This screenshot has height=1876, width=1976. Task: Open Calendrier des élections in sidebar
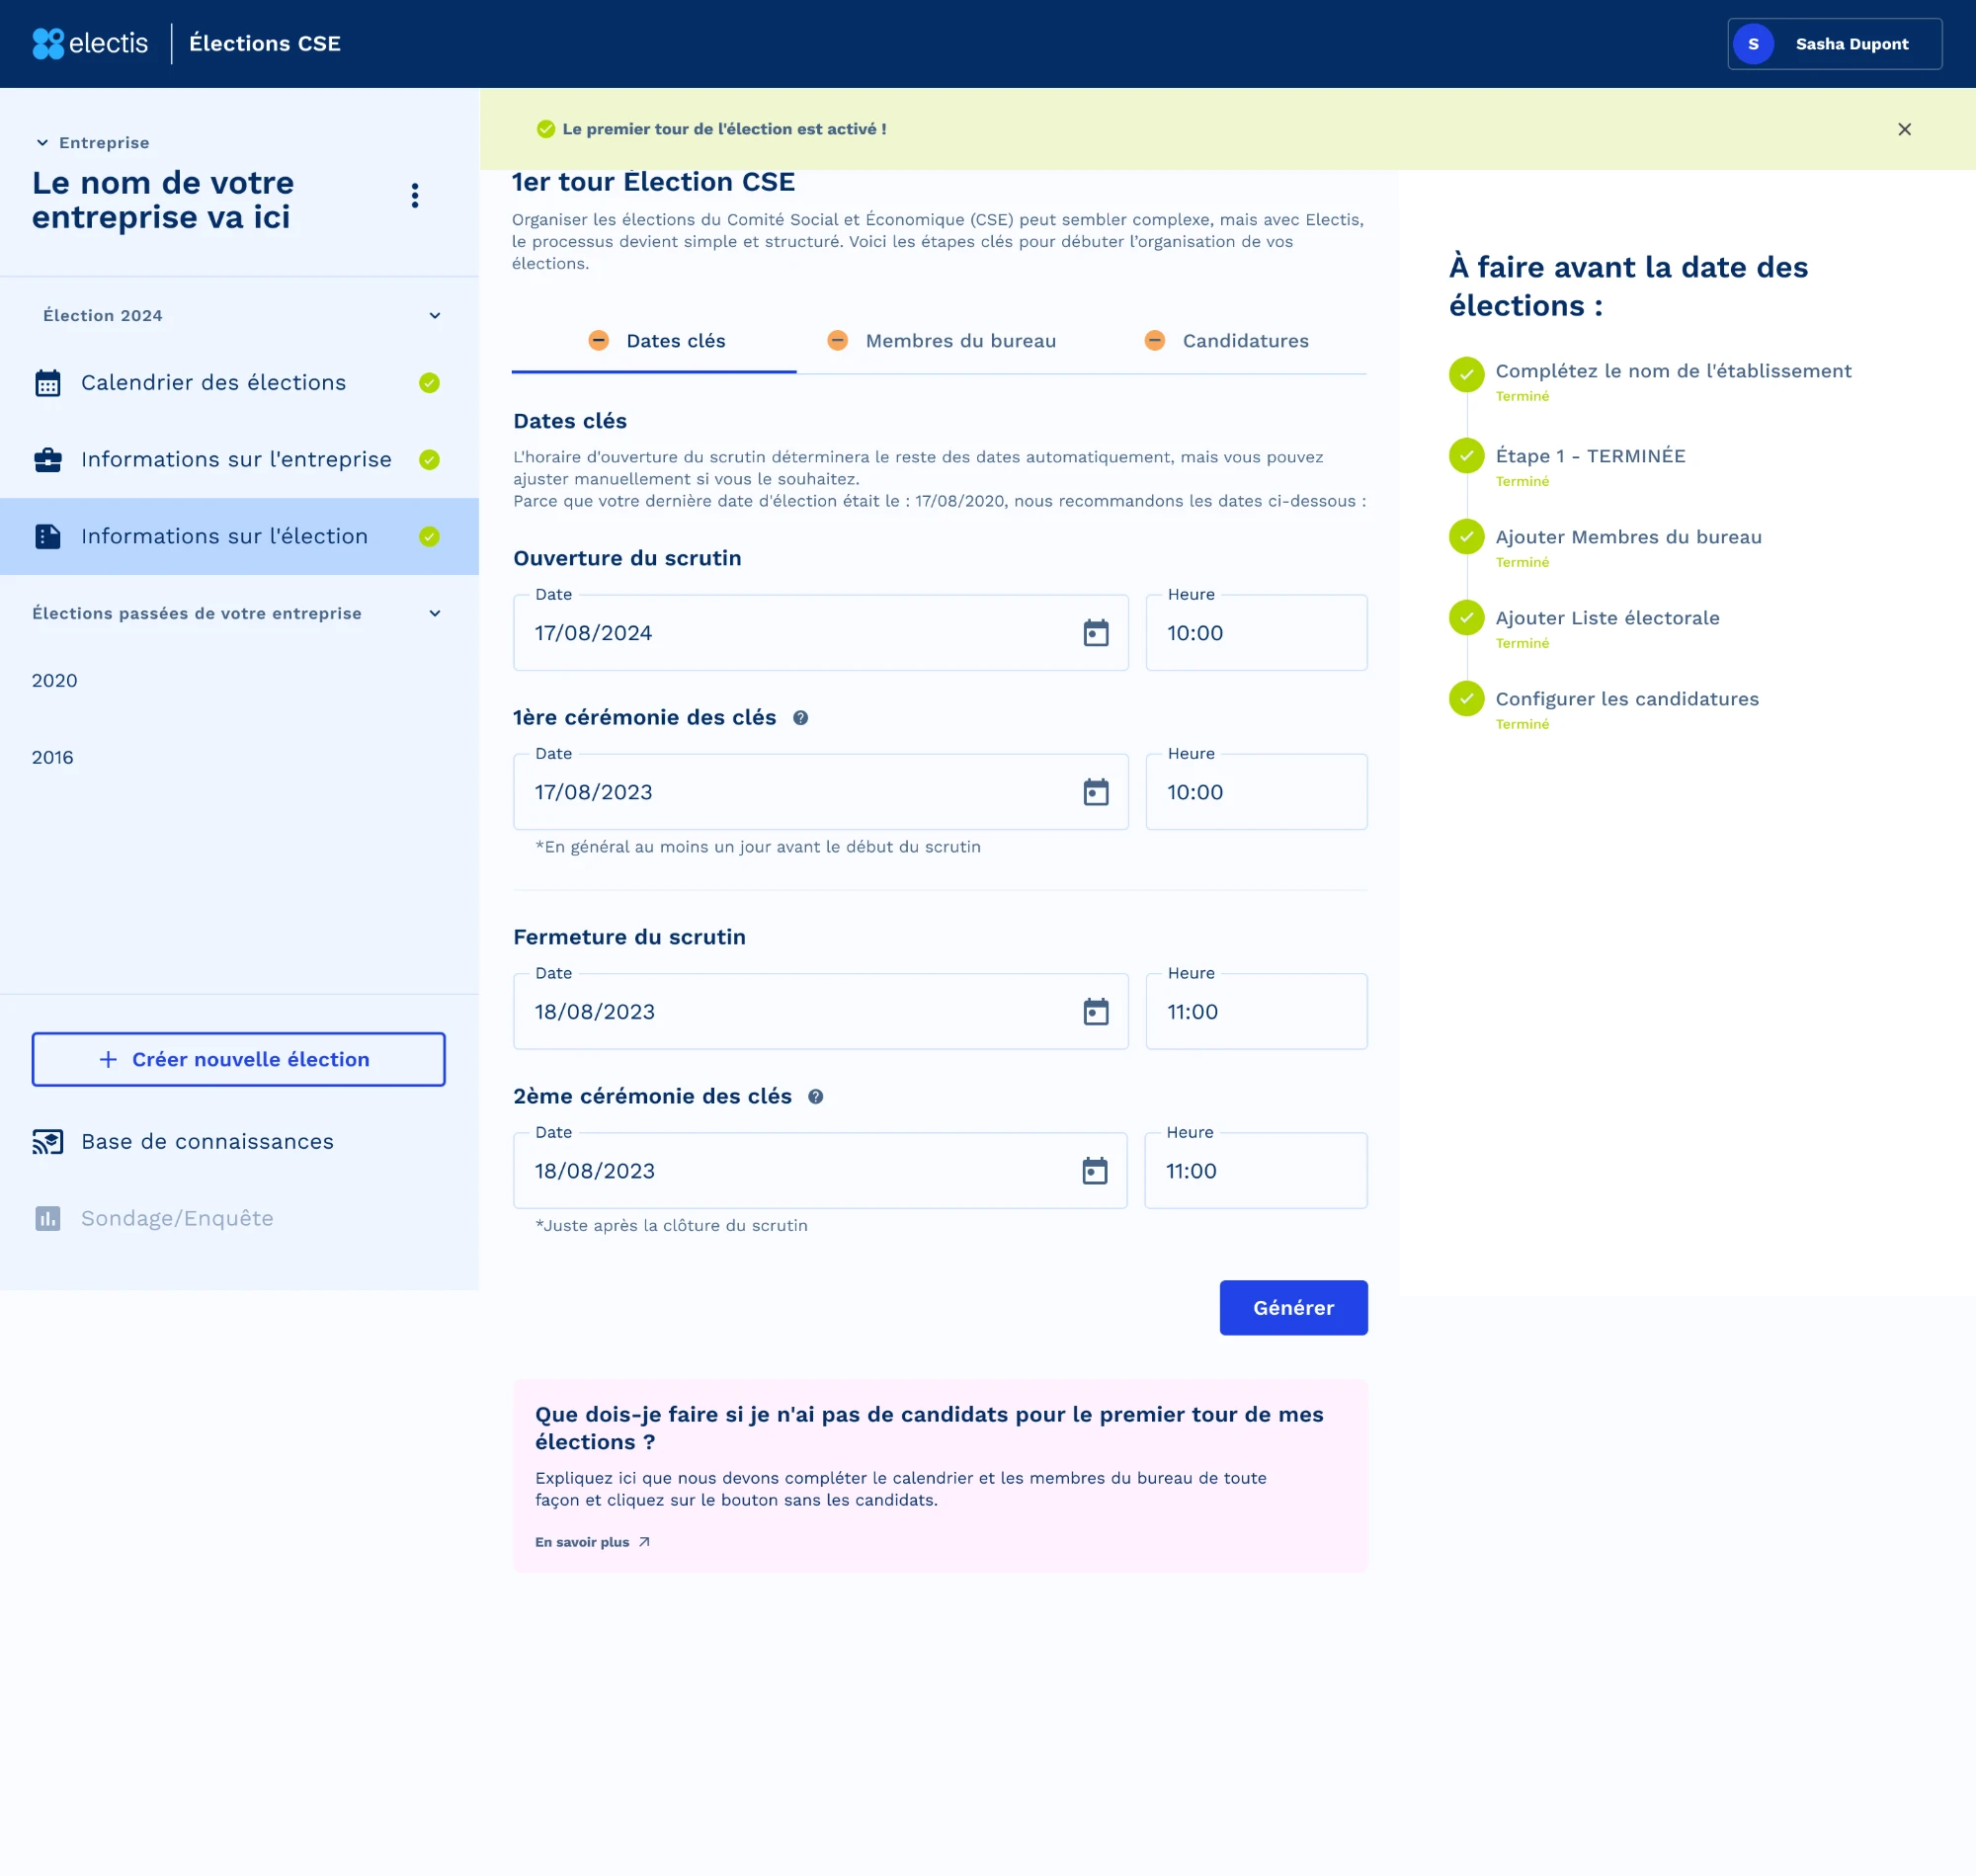click(x=239, y=383)
